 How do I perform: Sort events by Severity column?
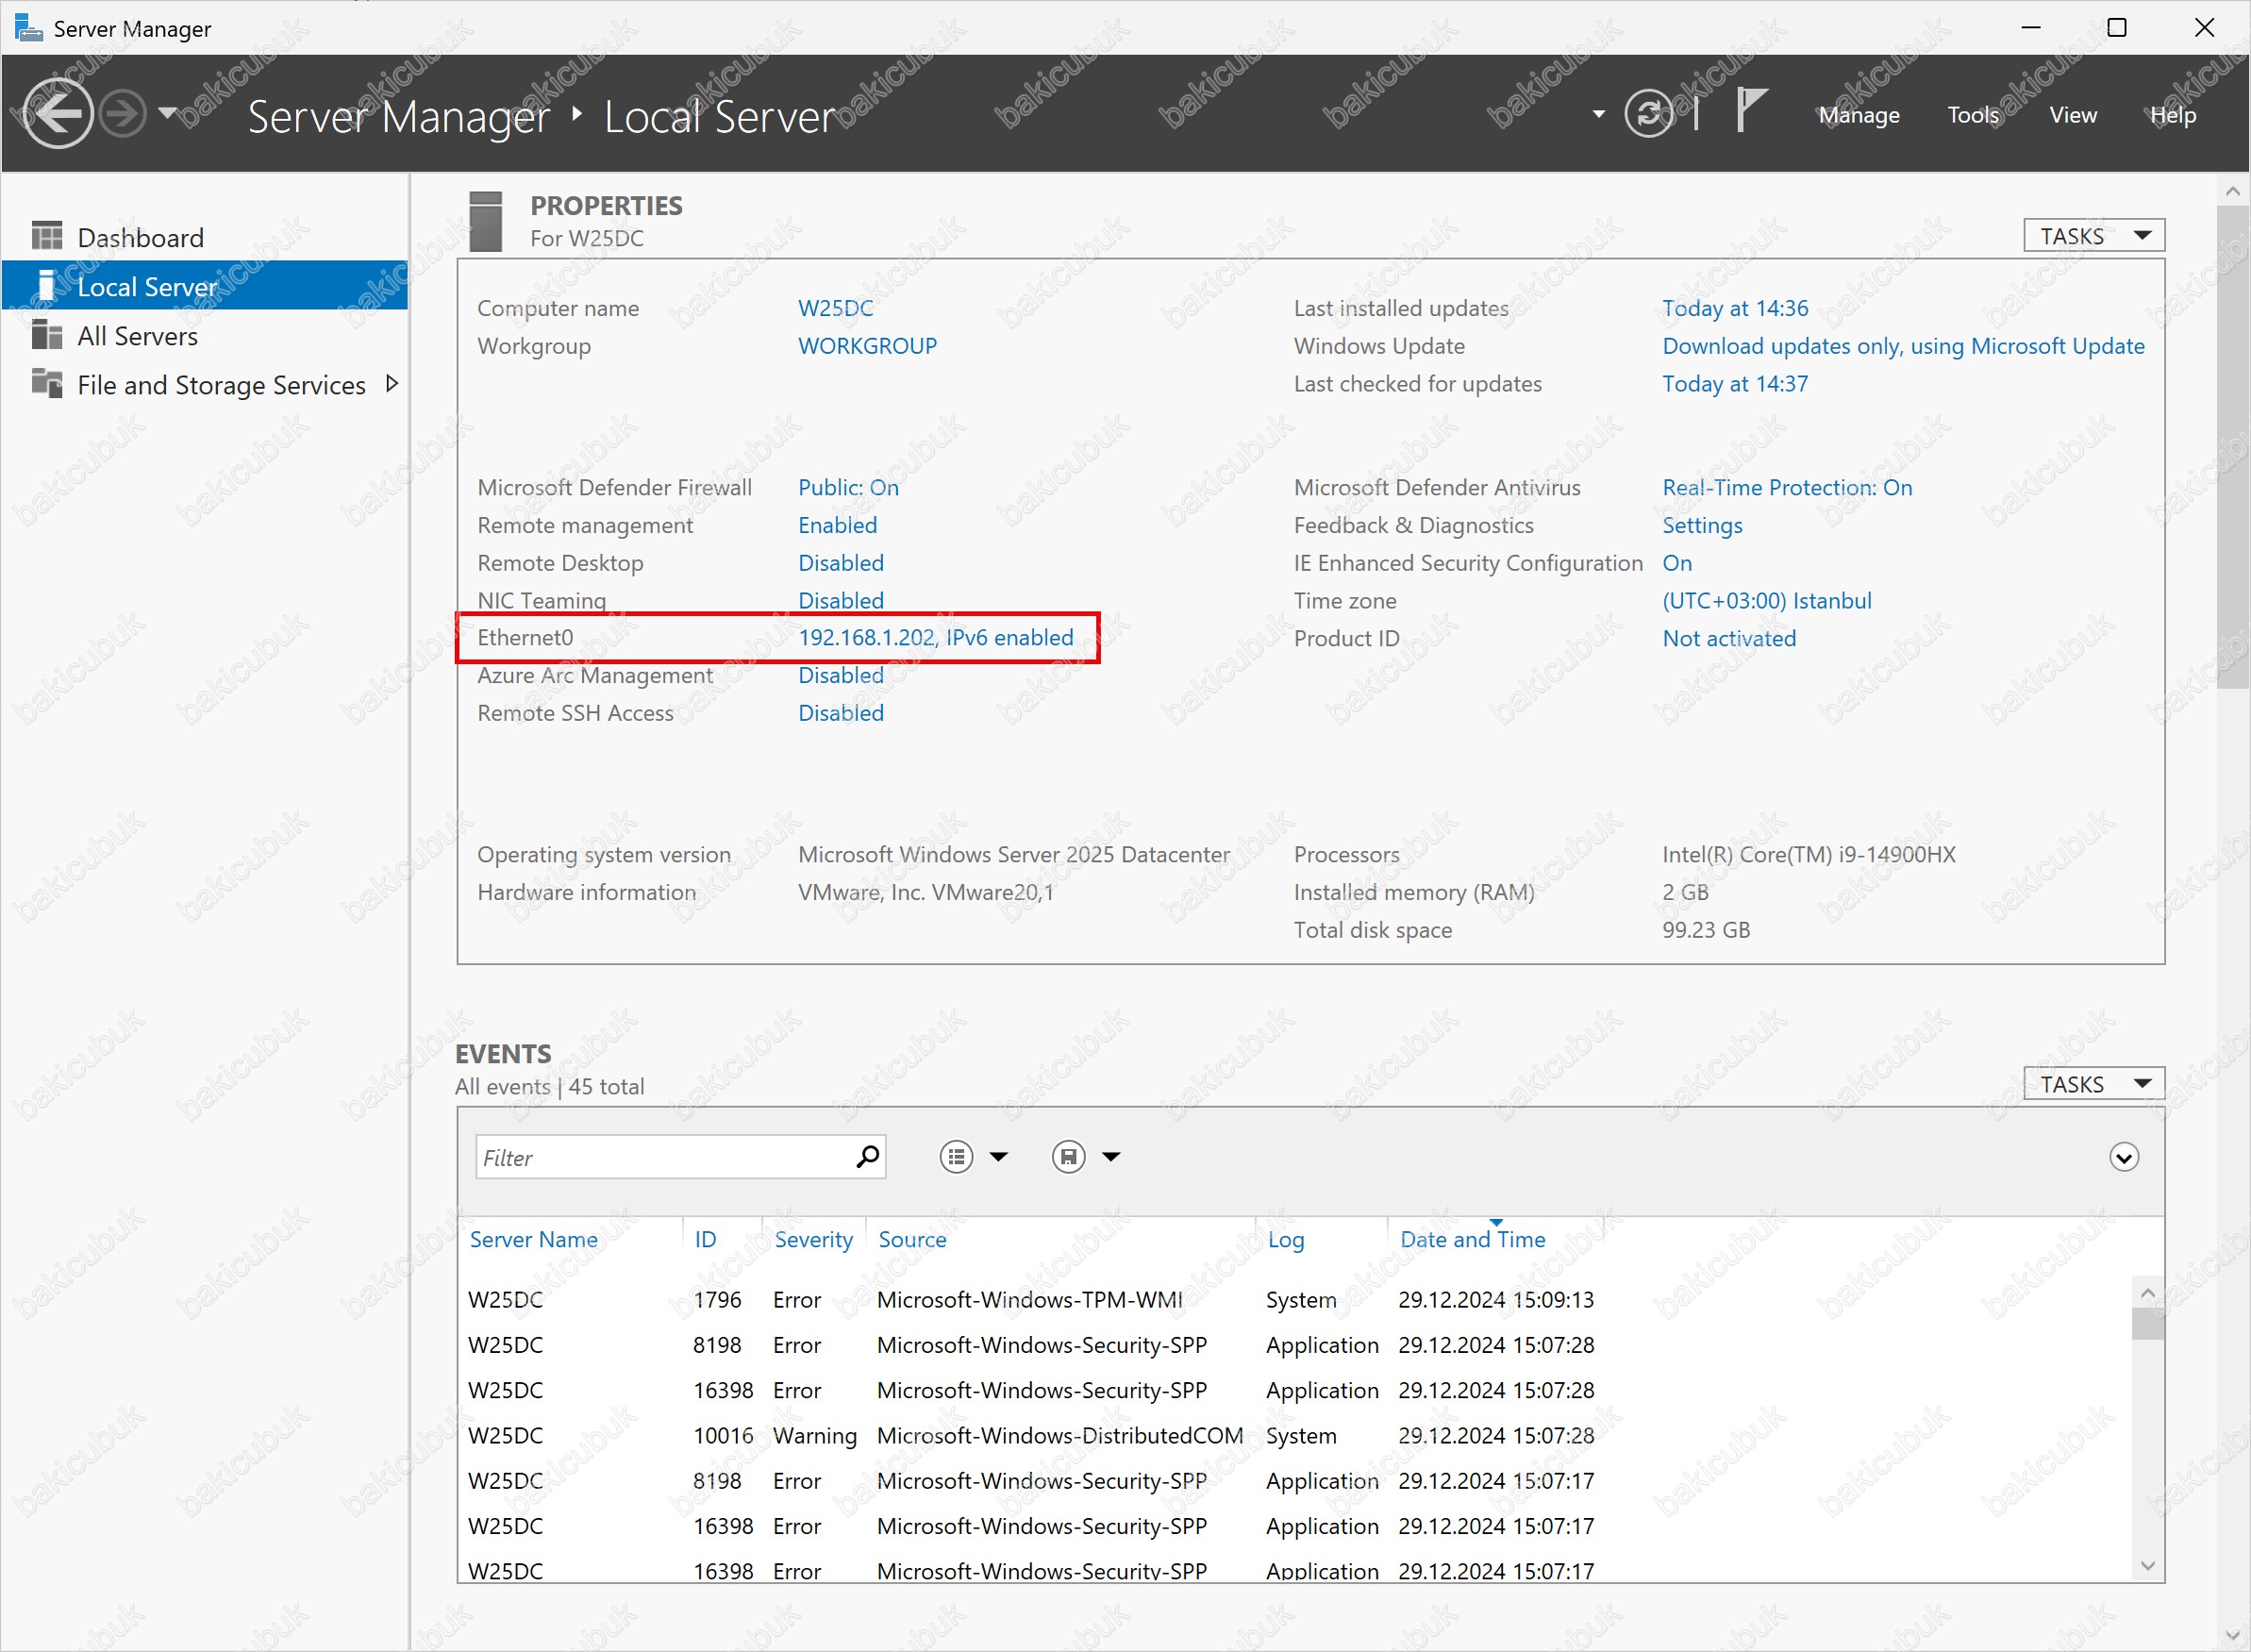pyautogui.click(x=814, y=1239)
